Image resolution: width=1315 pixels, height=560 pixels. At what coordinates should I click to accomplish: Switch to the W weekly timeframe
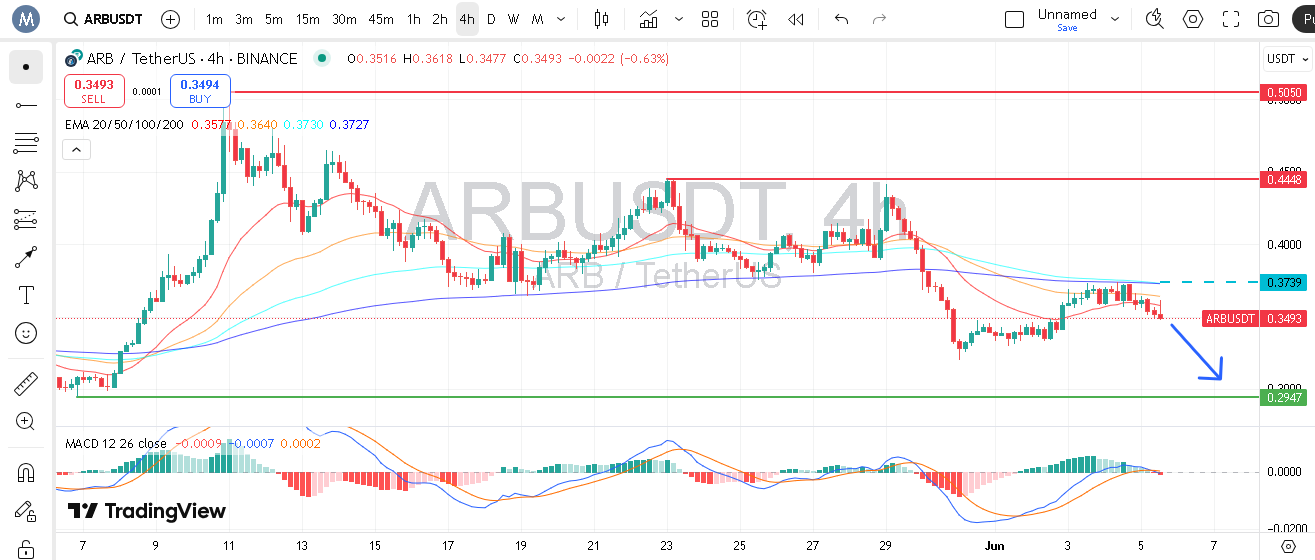(513, 19)
